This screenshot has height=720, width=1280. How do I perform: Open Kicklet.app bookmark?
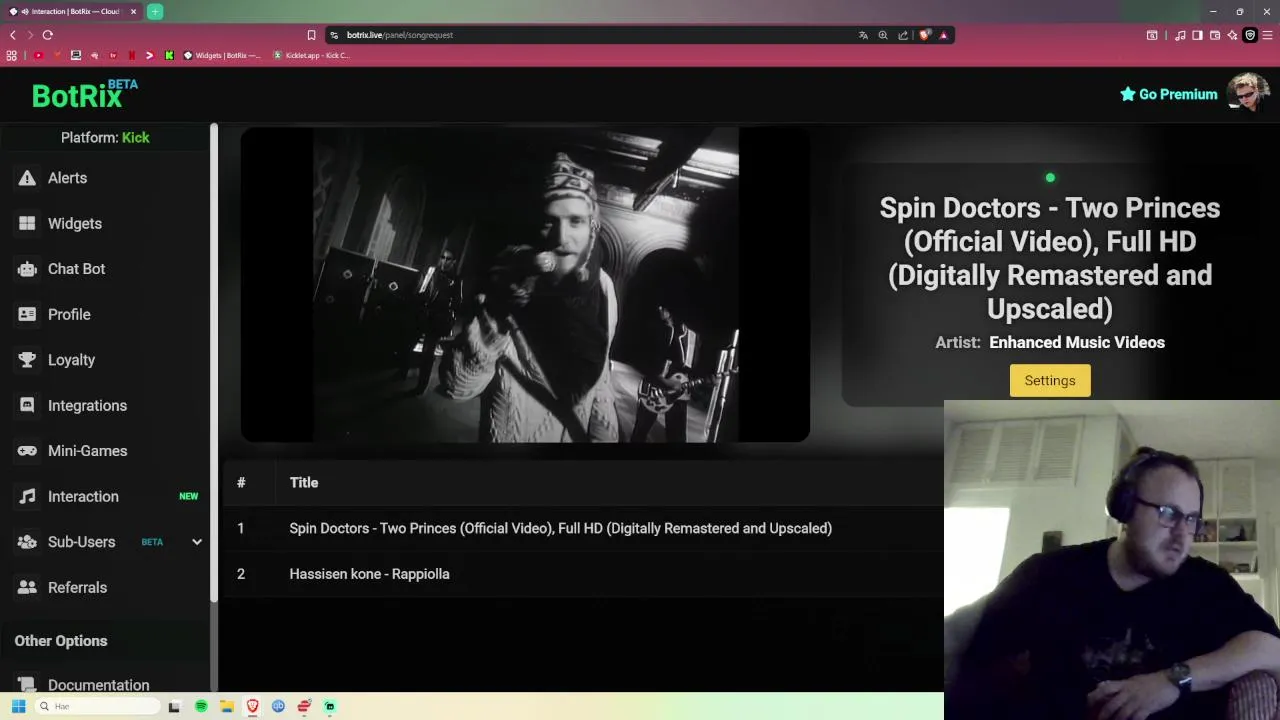point(311,55)
